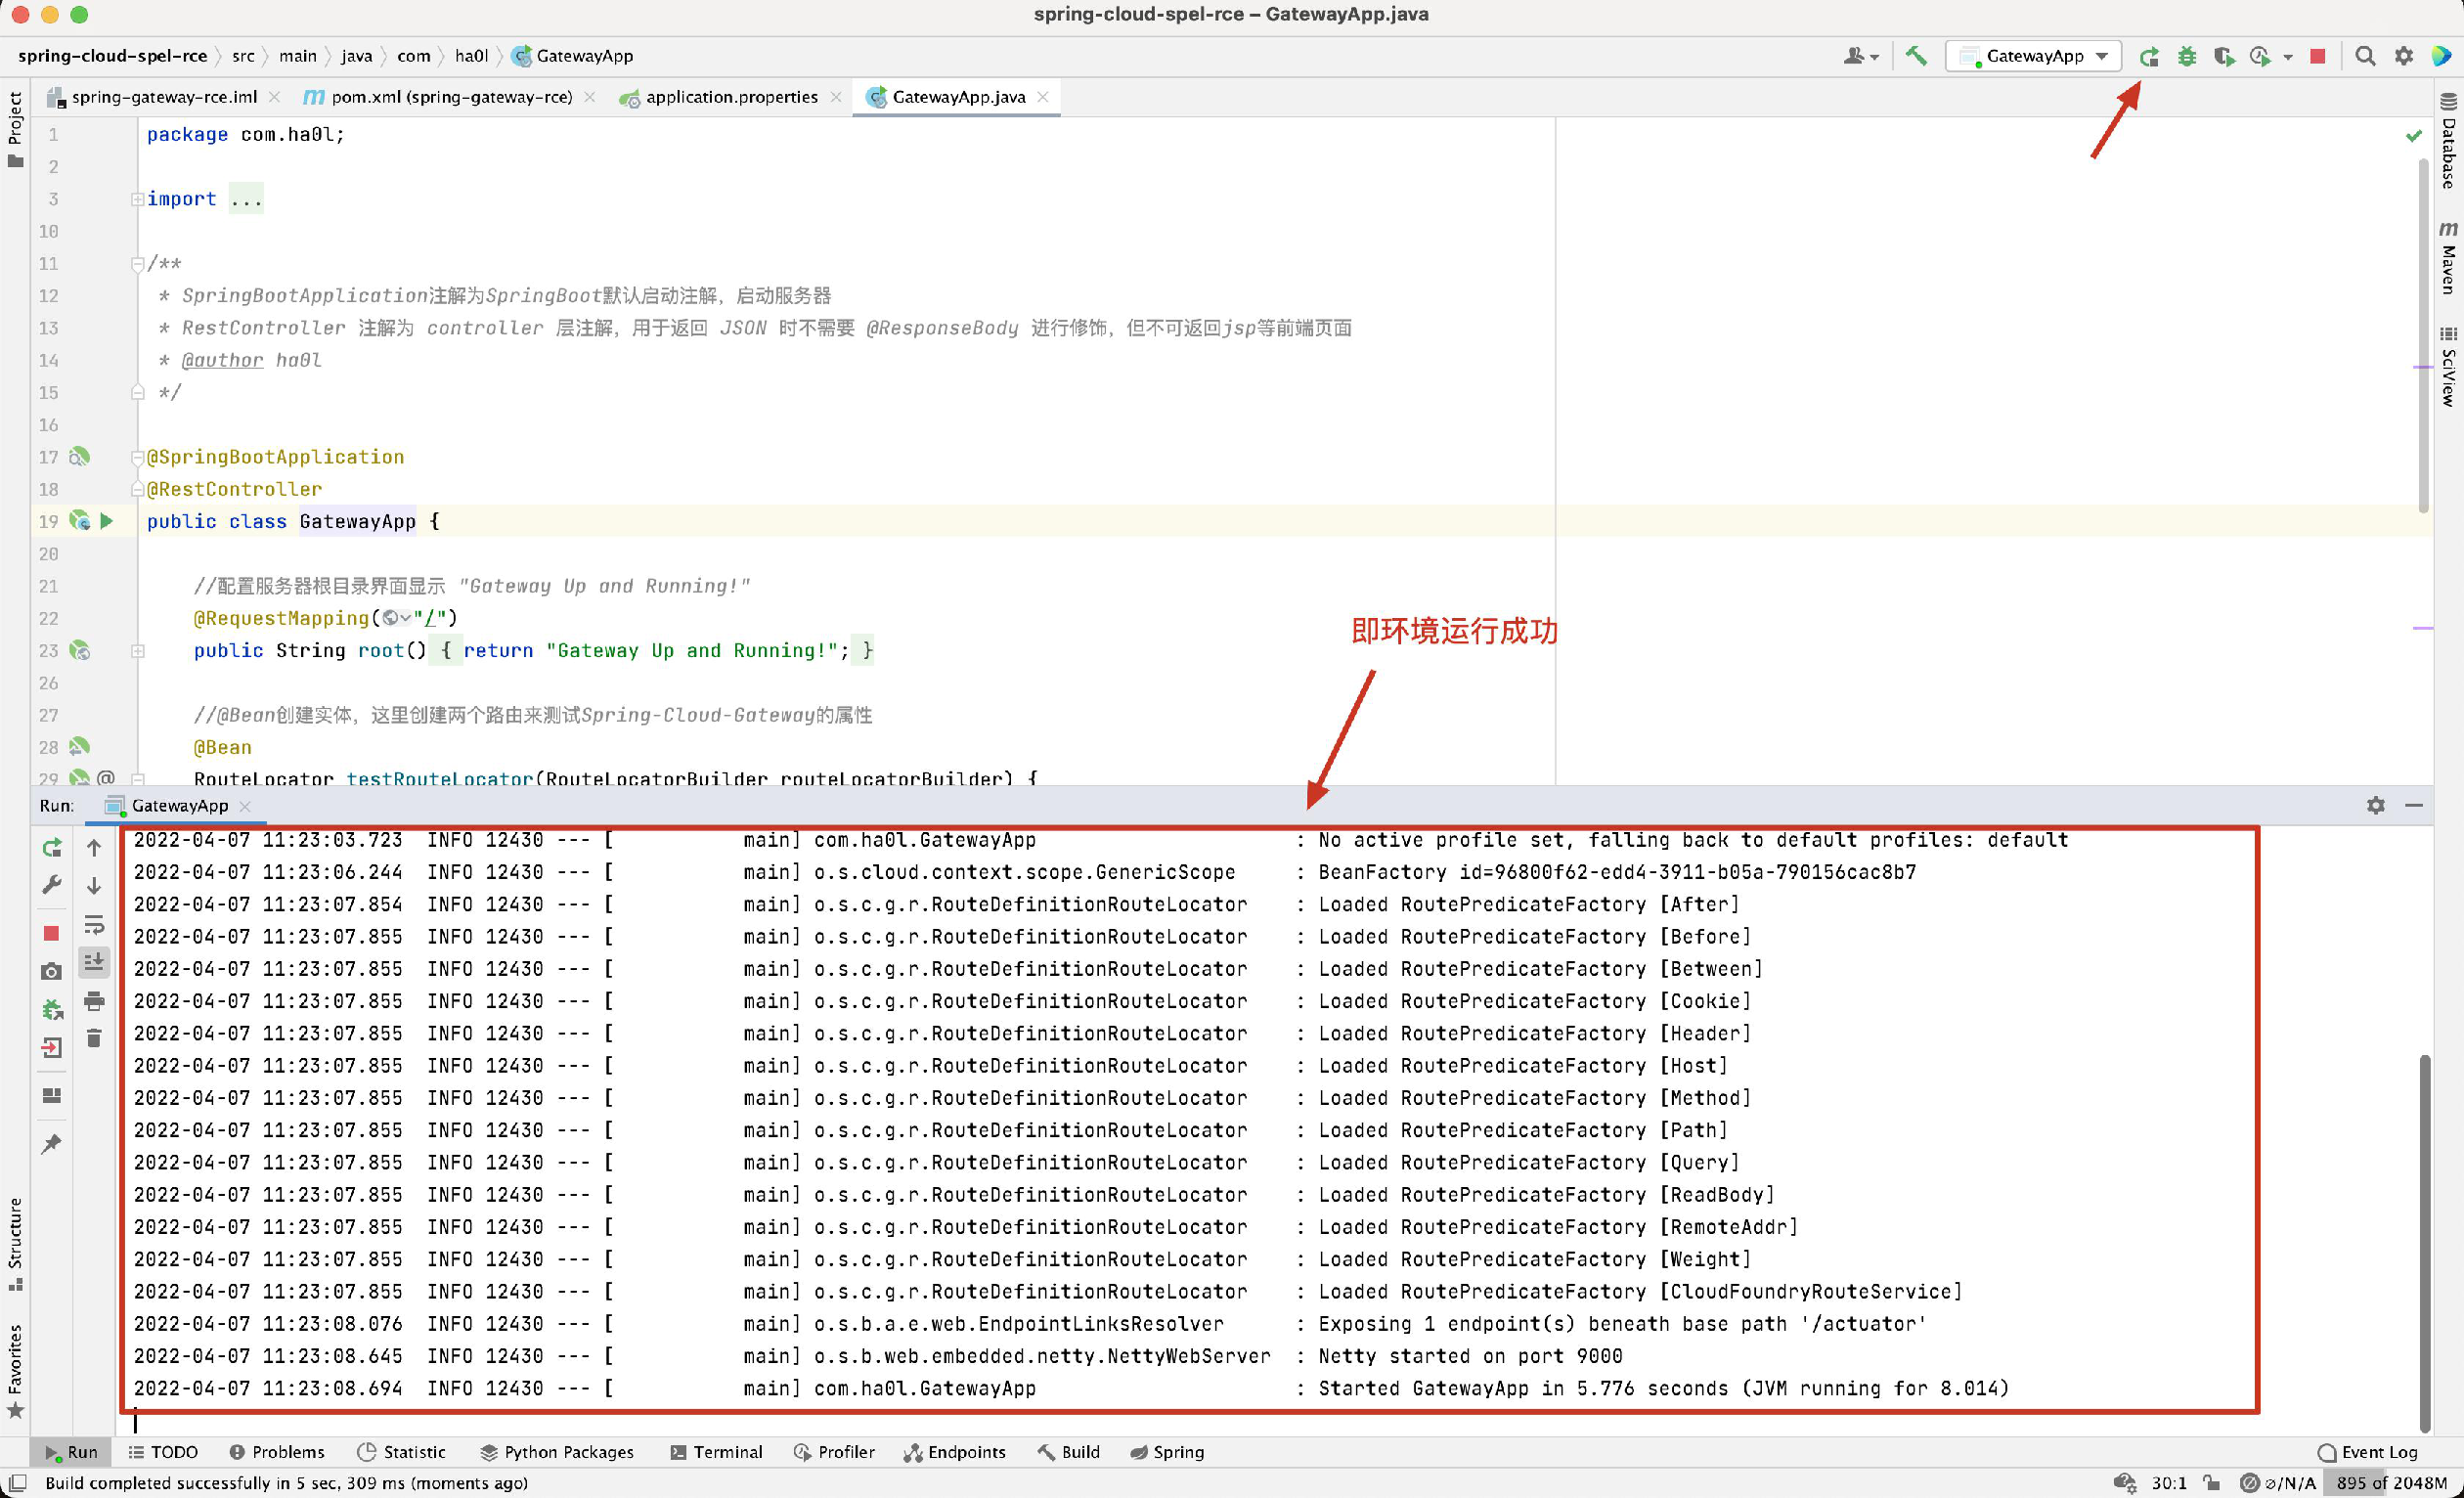Open the pom.xml editor tab
This screenshot has width=2464, height=1498.
451,97
